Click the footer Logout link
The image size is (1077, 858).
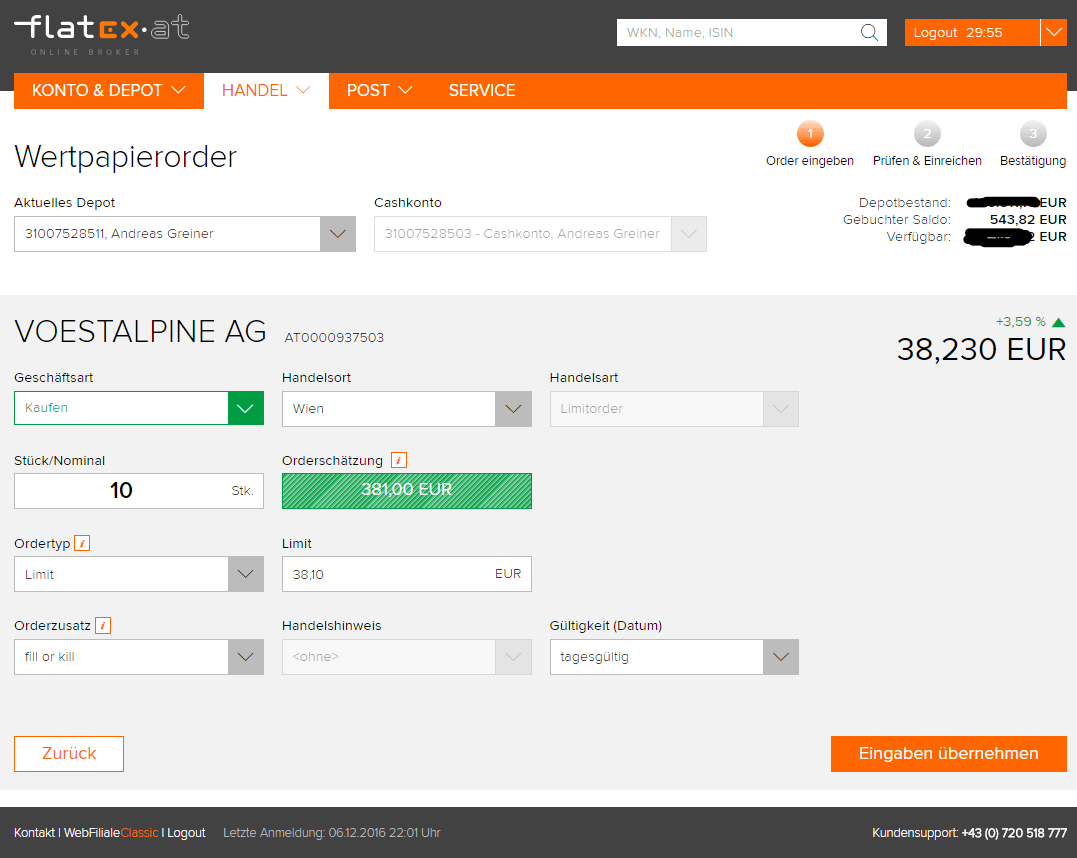186,833
